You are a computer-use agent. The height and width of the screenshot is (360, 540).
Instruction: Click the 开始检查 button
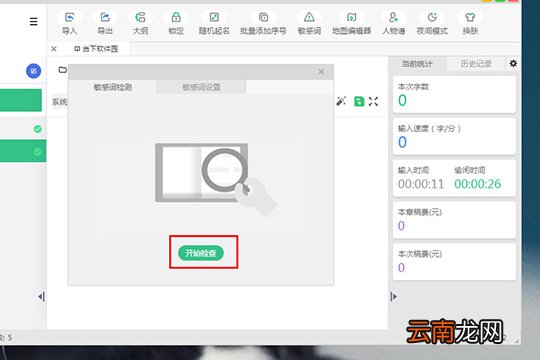click(201, 253)
